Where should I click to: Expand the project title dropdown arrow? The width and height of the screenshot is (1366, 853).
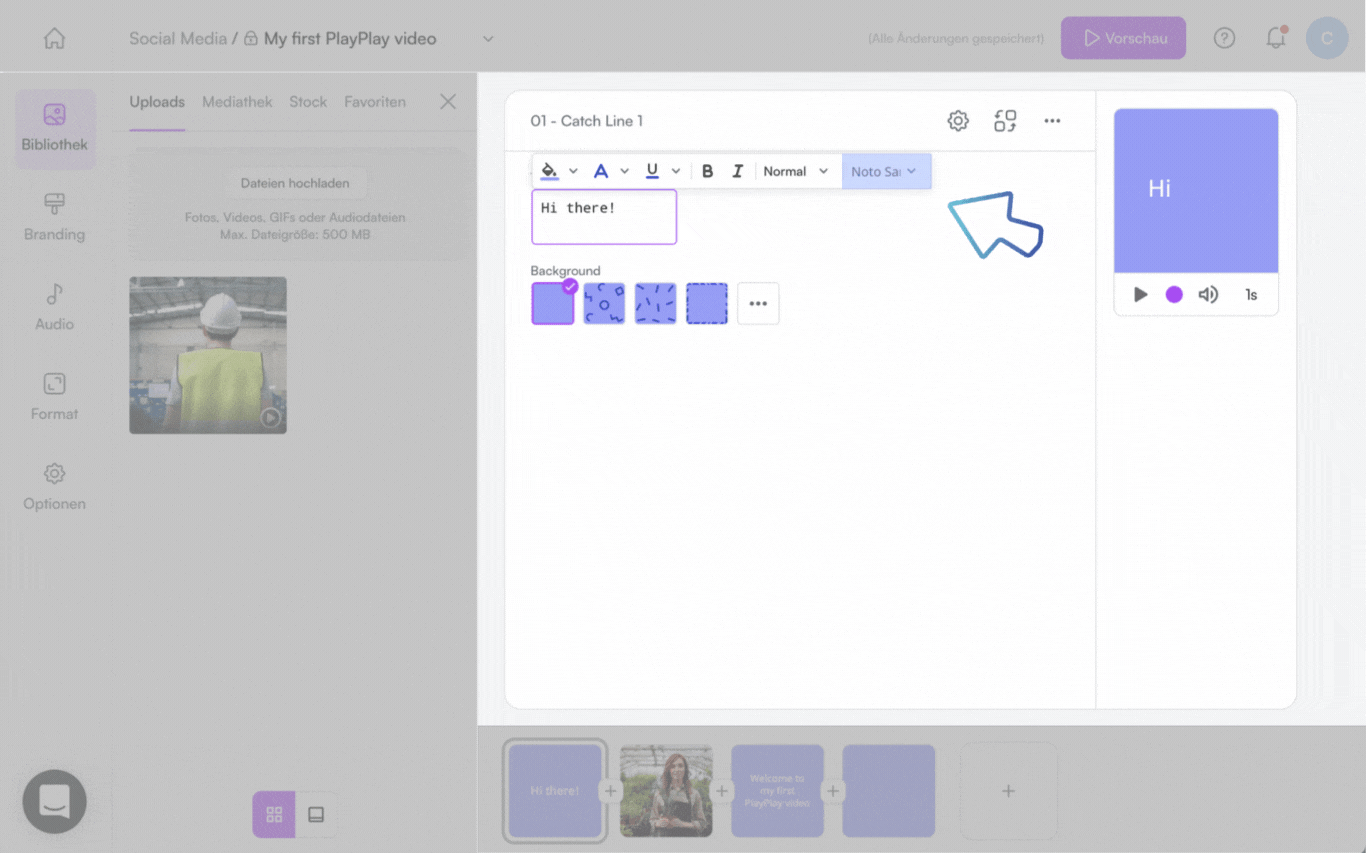(488, 39)
